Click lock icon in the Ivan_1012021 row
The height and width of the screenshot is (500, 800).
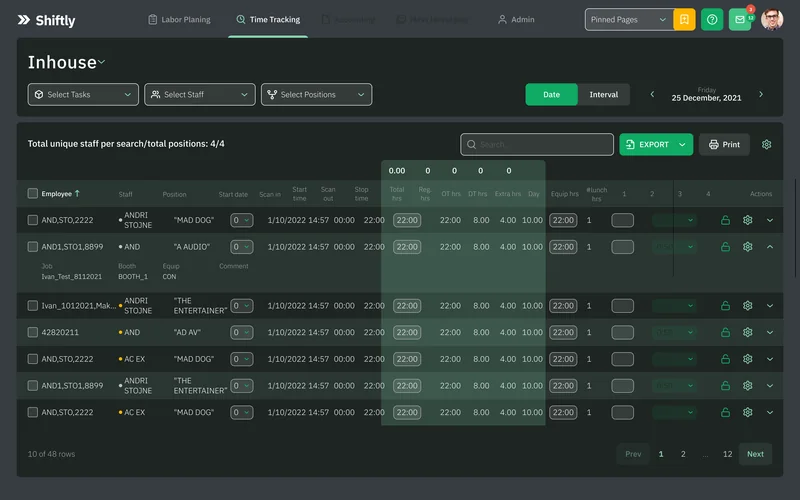[725, 306]
